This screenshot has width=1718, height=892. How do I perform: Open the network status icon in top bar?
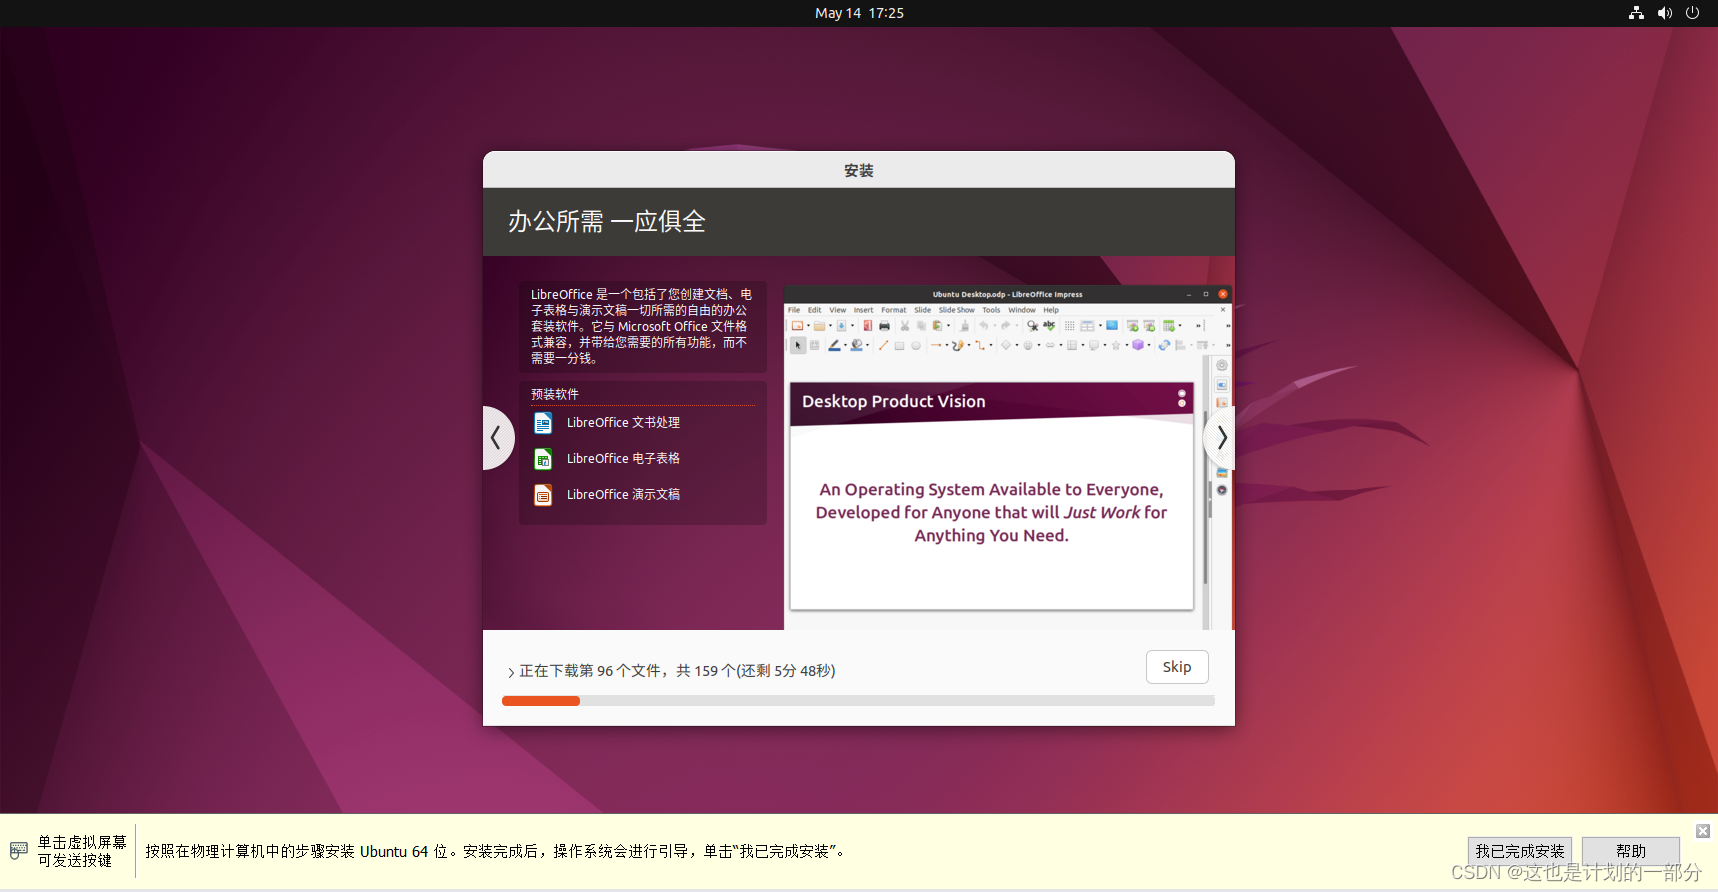pos(1636,13)
